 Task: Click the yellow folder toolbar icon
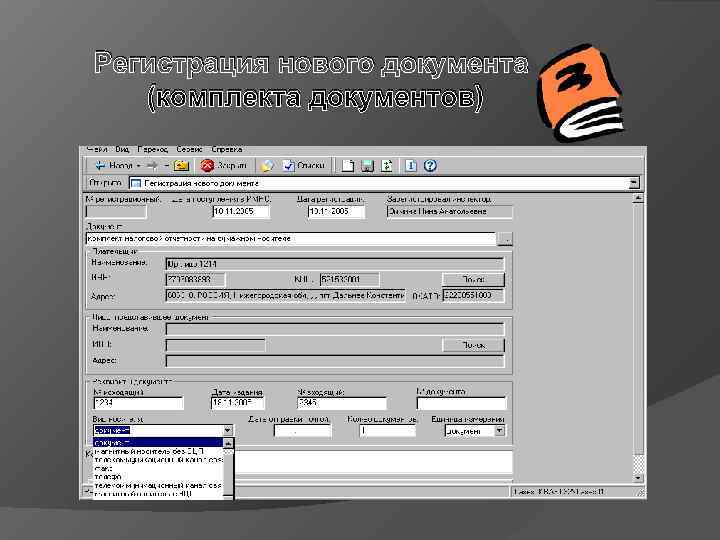pyautogui.click(x=181, y=166)
